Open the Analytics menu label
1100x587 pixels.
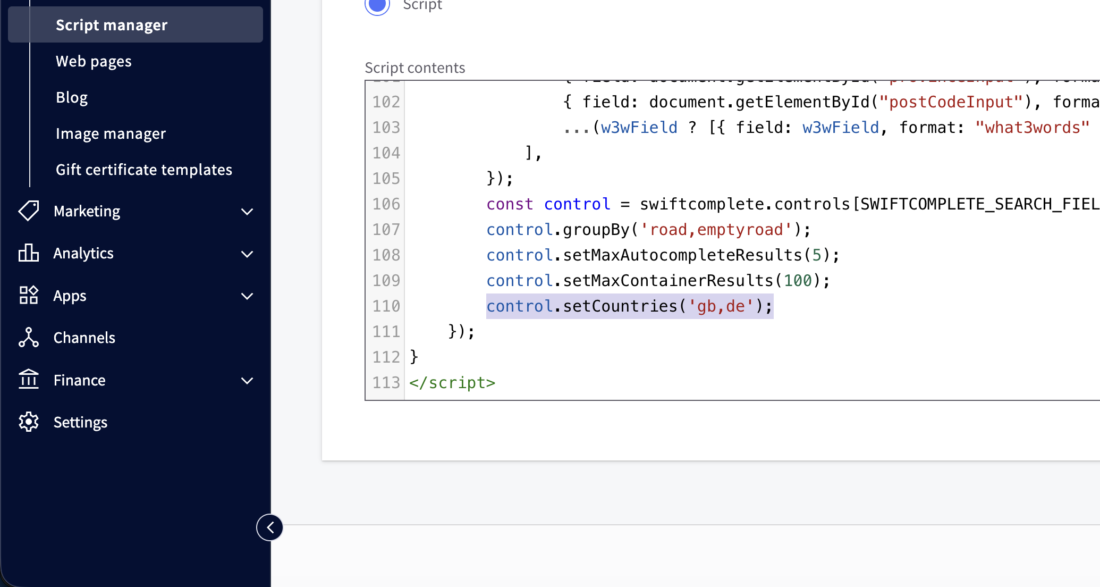click(x=83, y=253)
